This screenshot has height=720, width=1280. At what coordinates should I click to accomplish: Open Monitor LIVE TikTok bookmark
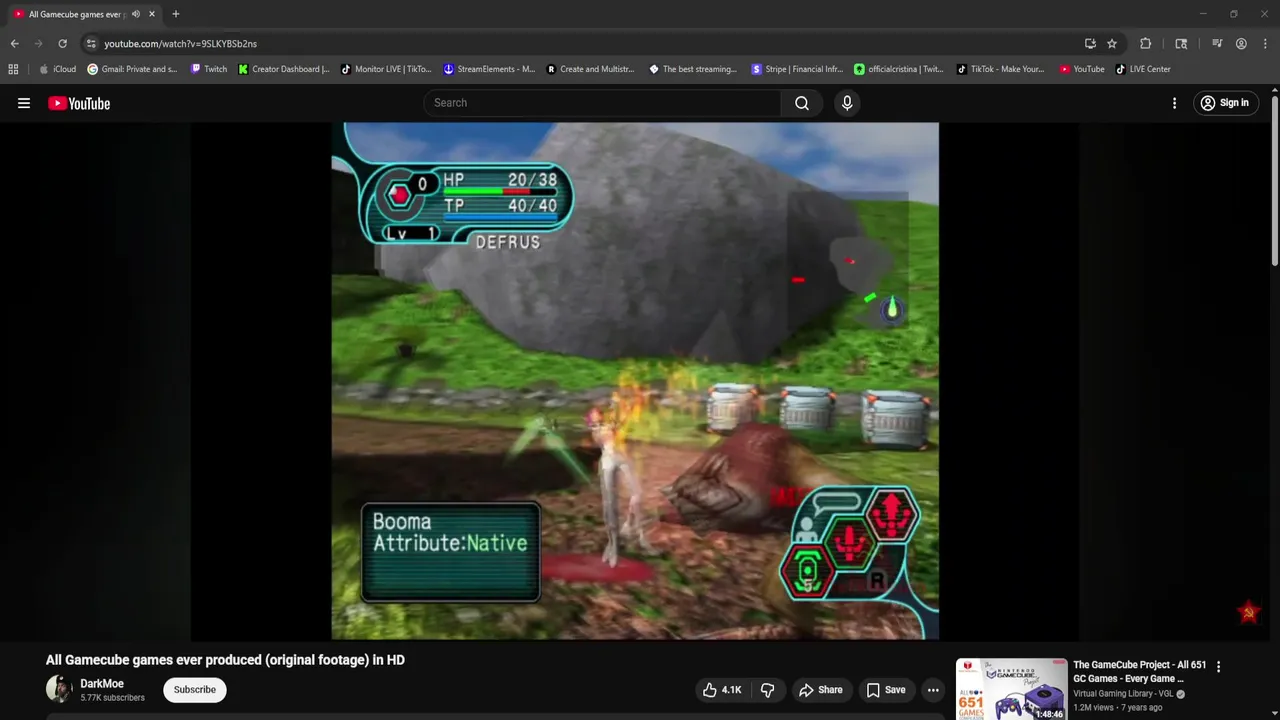[386, 69]
